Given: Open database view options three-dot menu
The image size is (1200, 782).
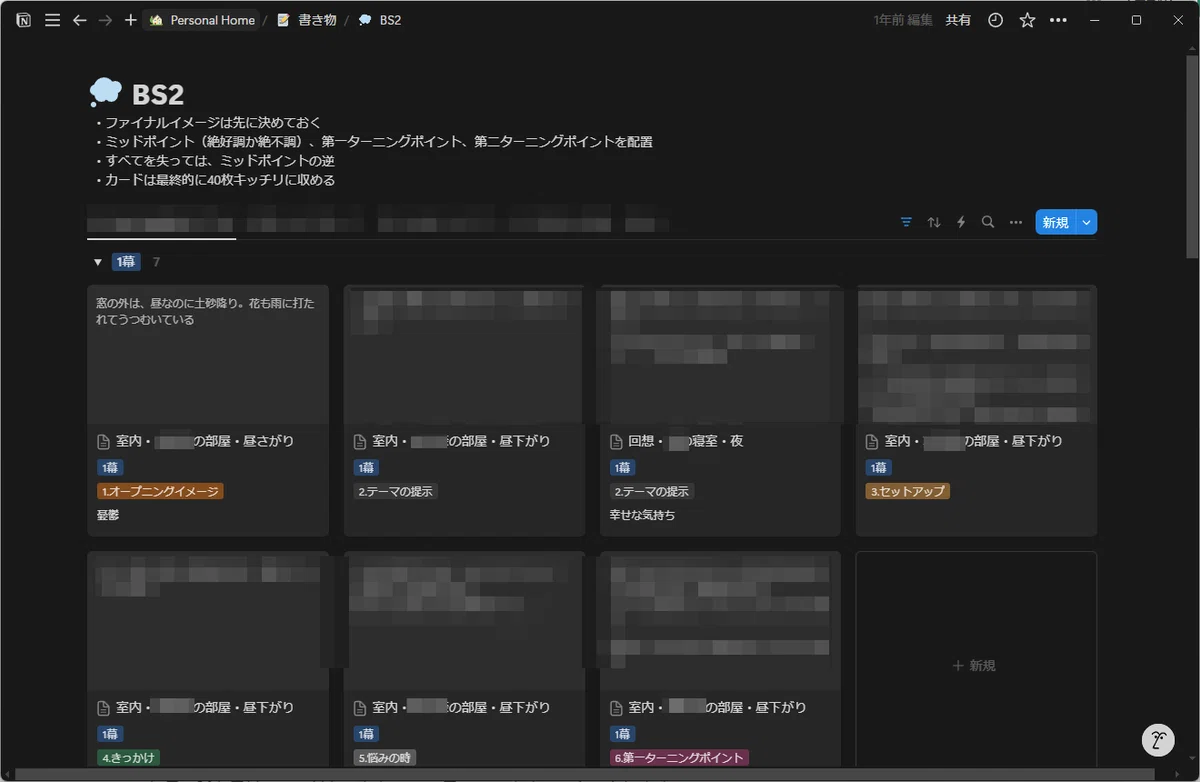Looking at the screenshot, I should tap(1015, 222).
